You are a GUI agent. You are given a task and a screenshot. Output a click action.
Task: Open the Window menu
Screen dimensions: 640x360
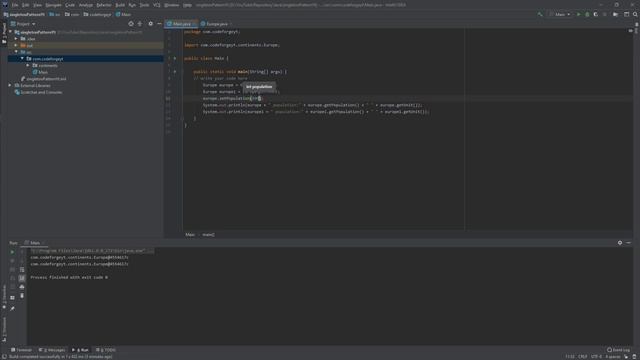(x=171, y=5)
